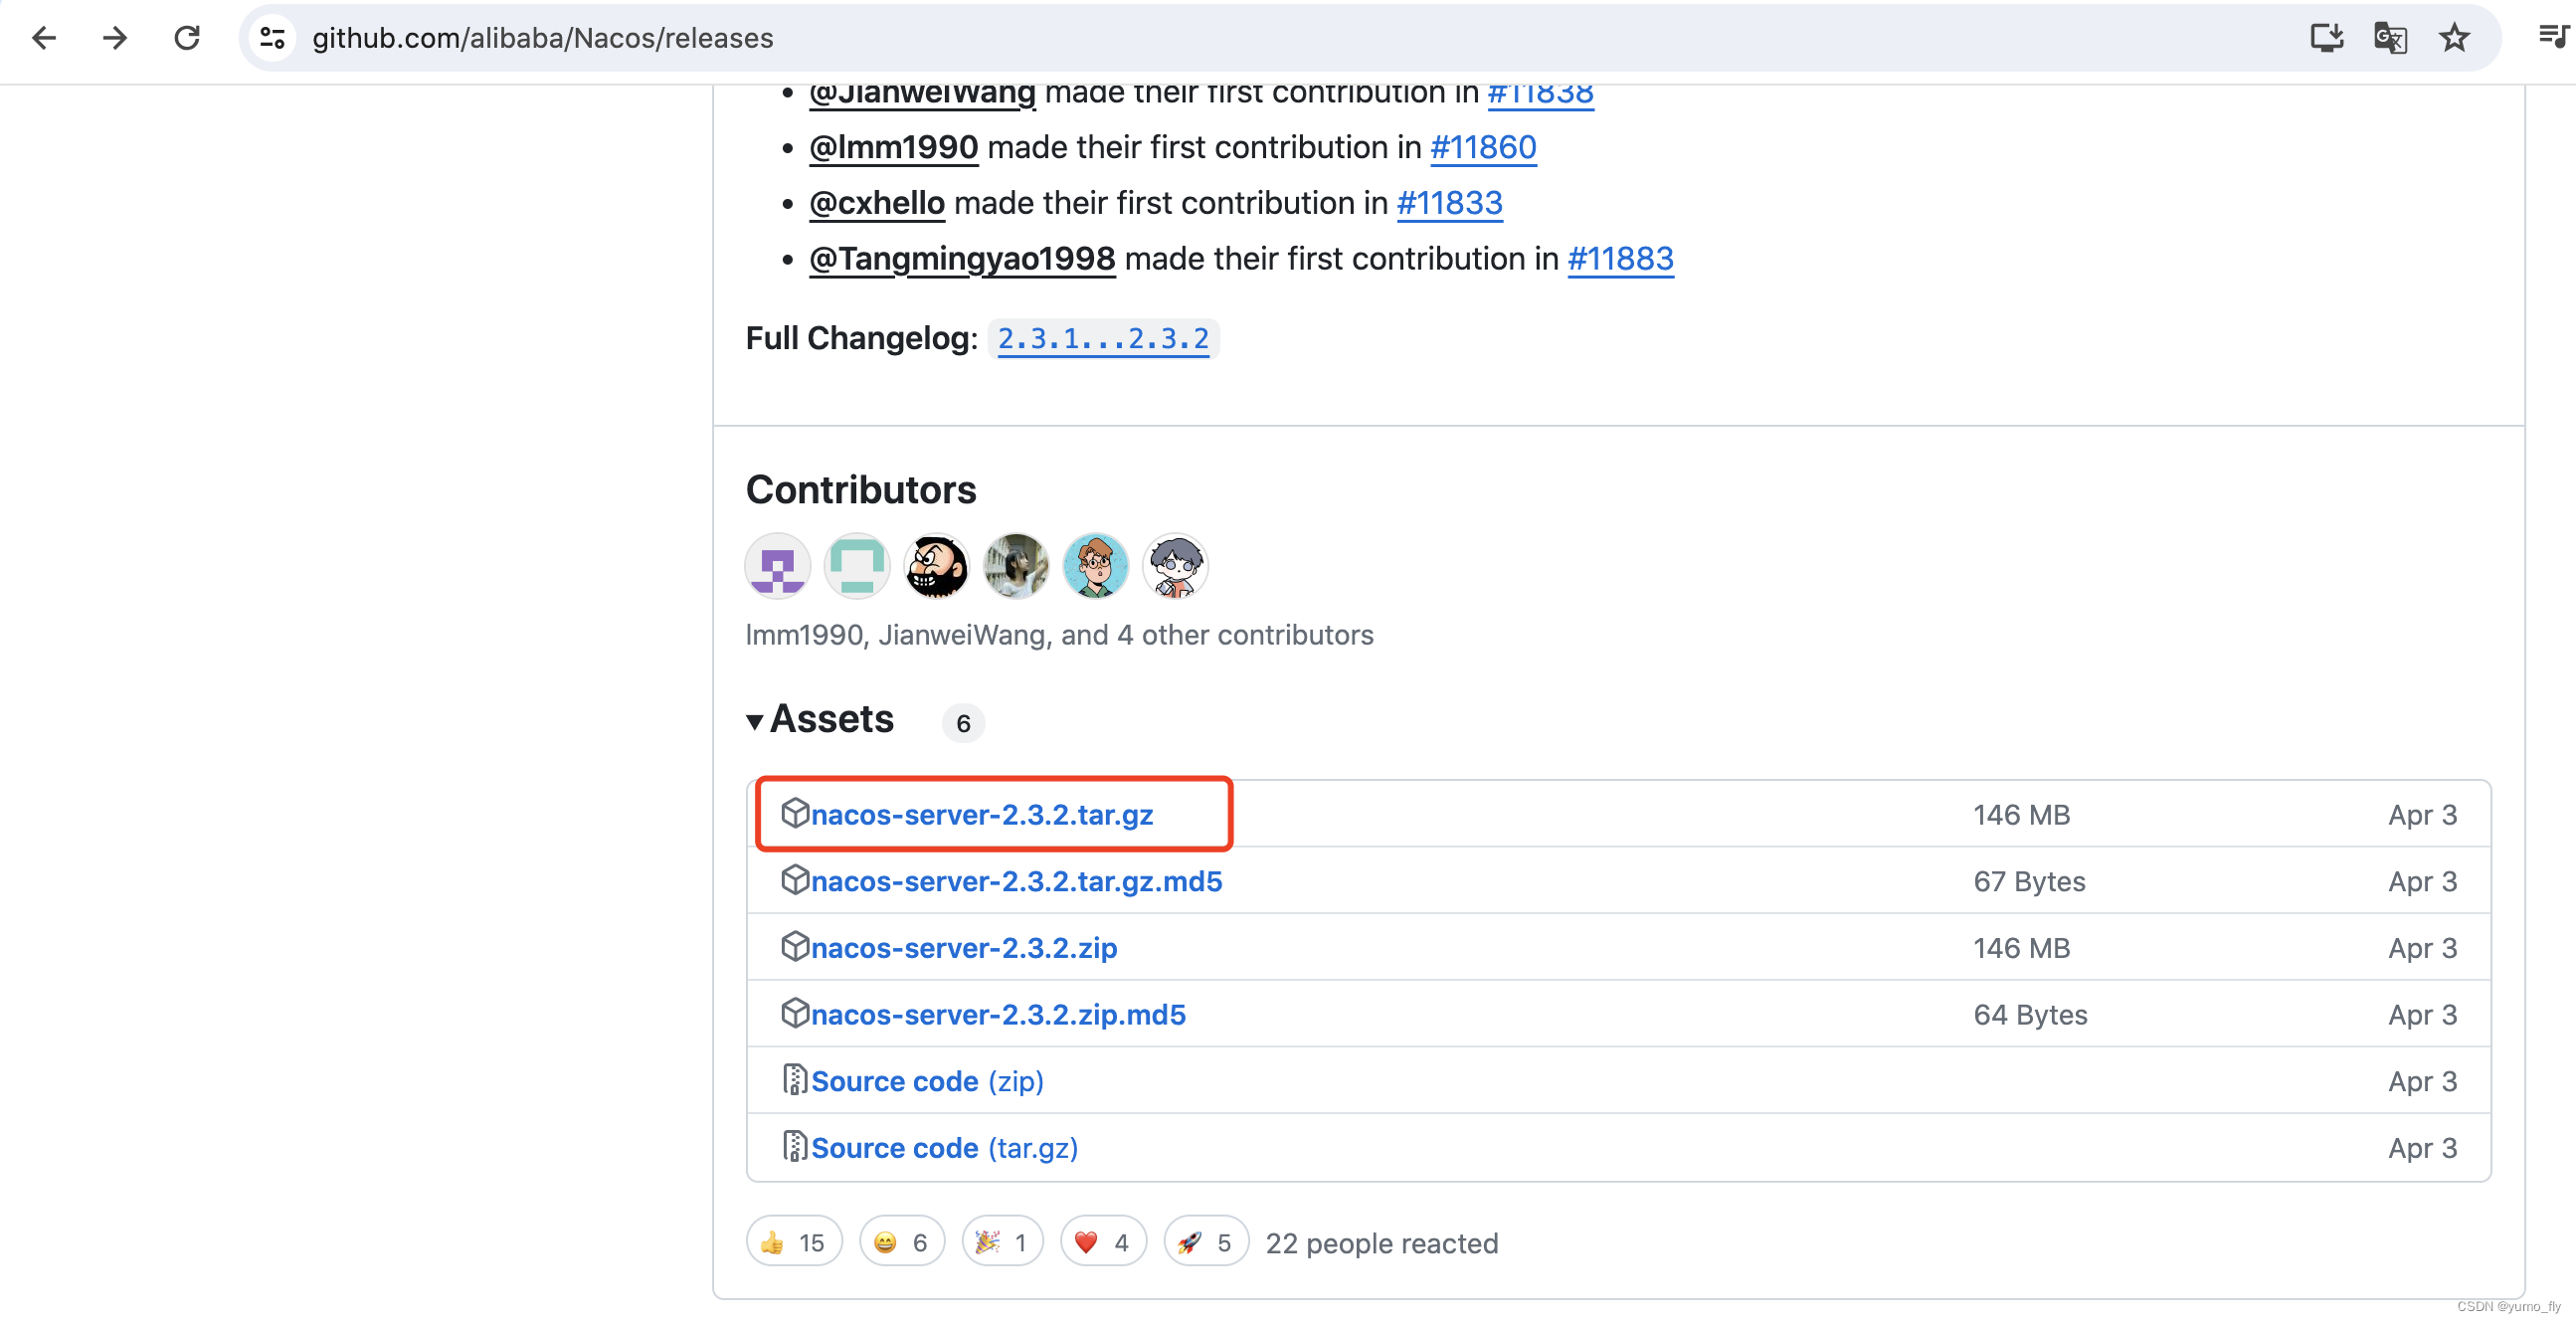Screen dimensions: 2576x1323
Task: Open the translate page icon
Action: coord(2390,38)
